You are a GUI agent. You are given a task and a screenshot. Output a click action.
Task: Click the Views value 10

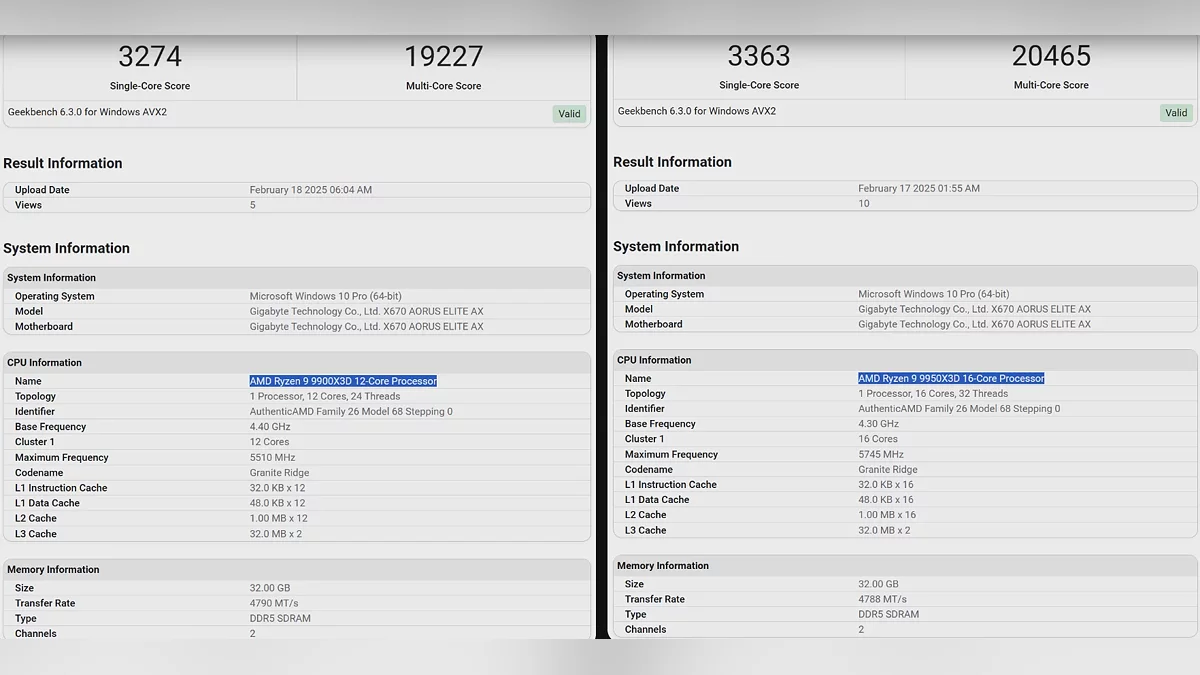(x=864, y=203)
